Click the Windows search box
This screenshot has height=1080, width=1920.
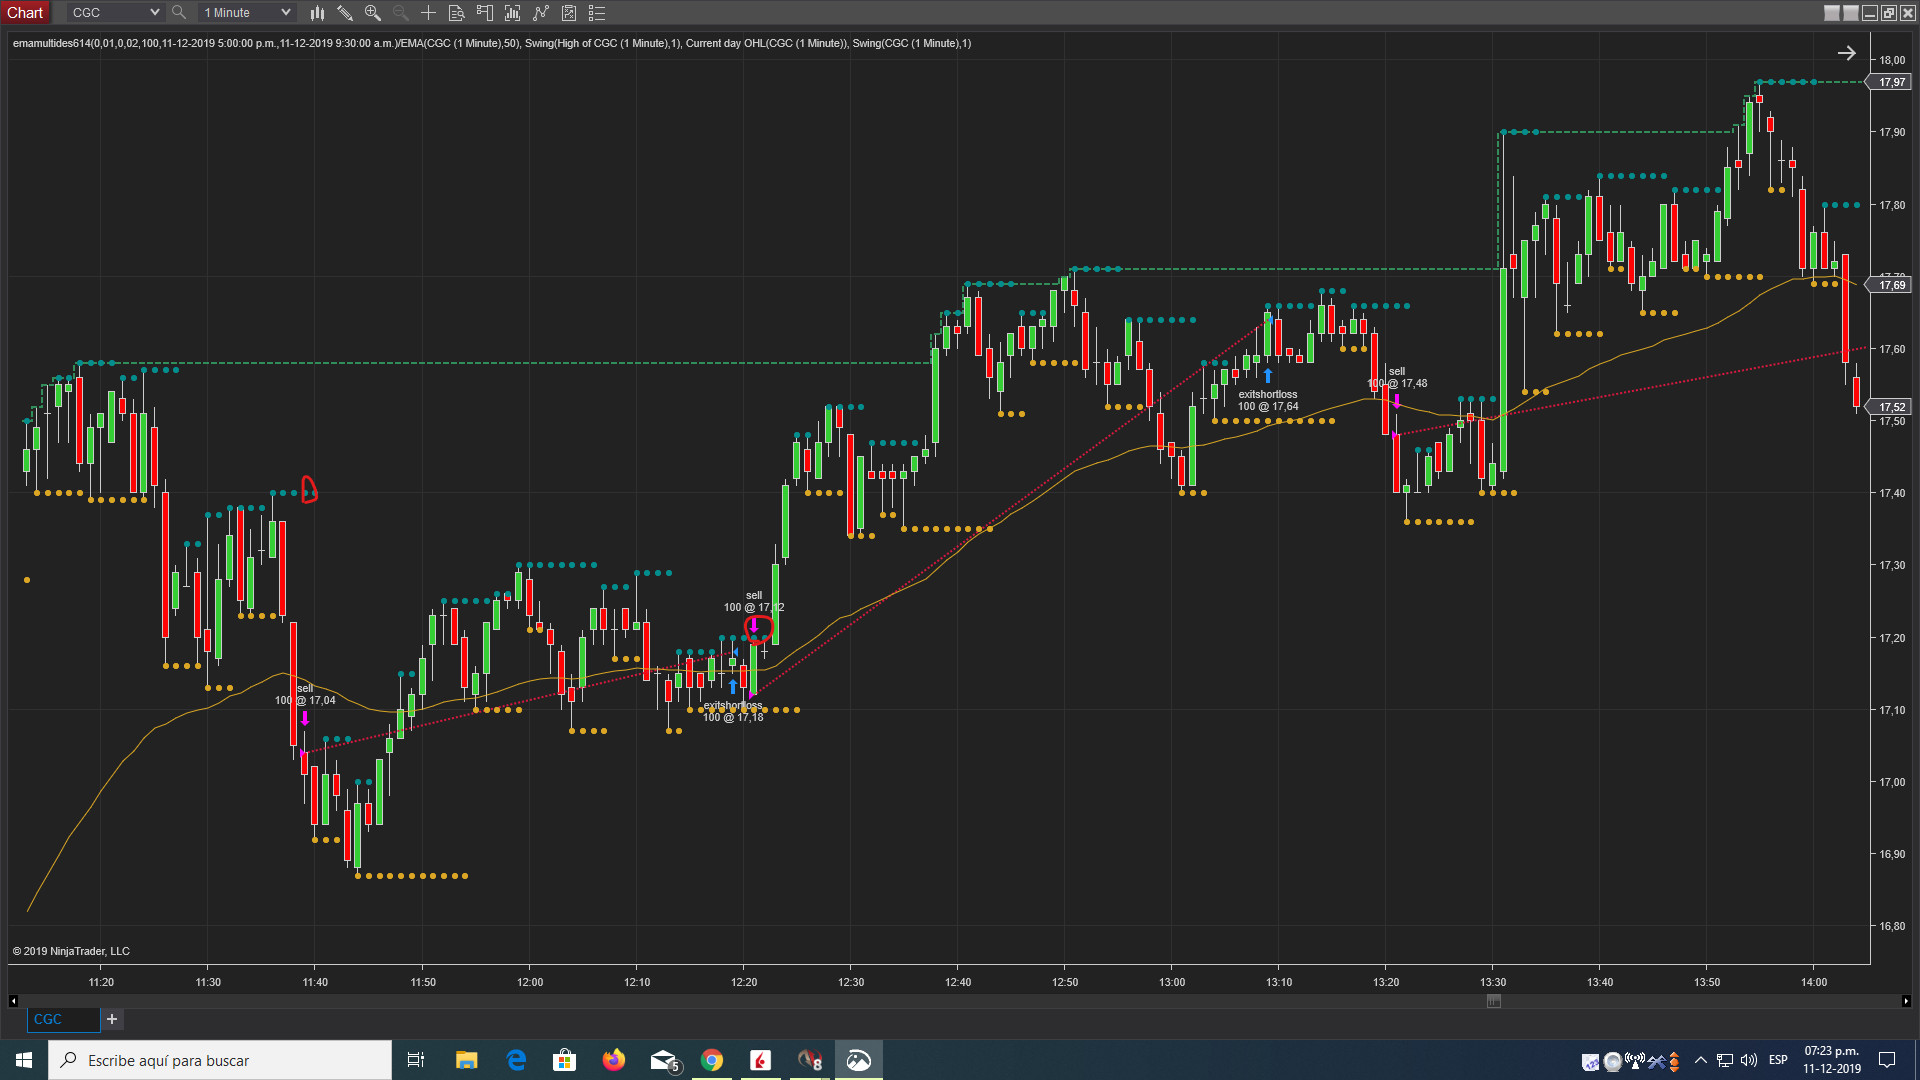(x=220, y=1060)
